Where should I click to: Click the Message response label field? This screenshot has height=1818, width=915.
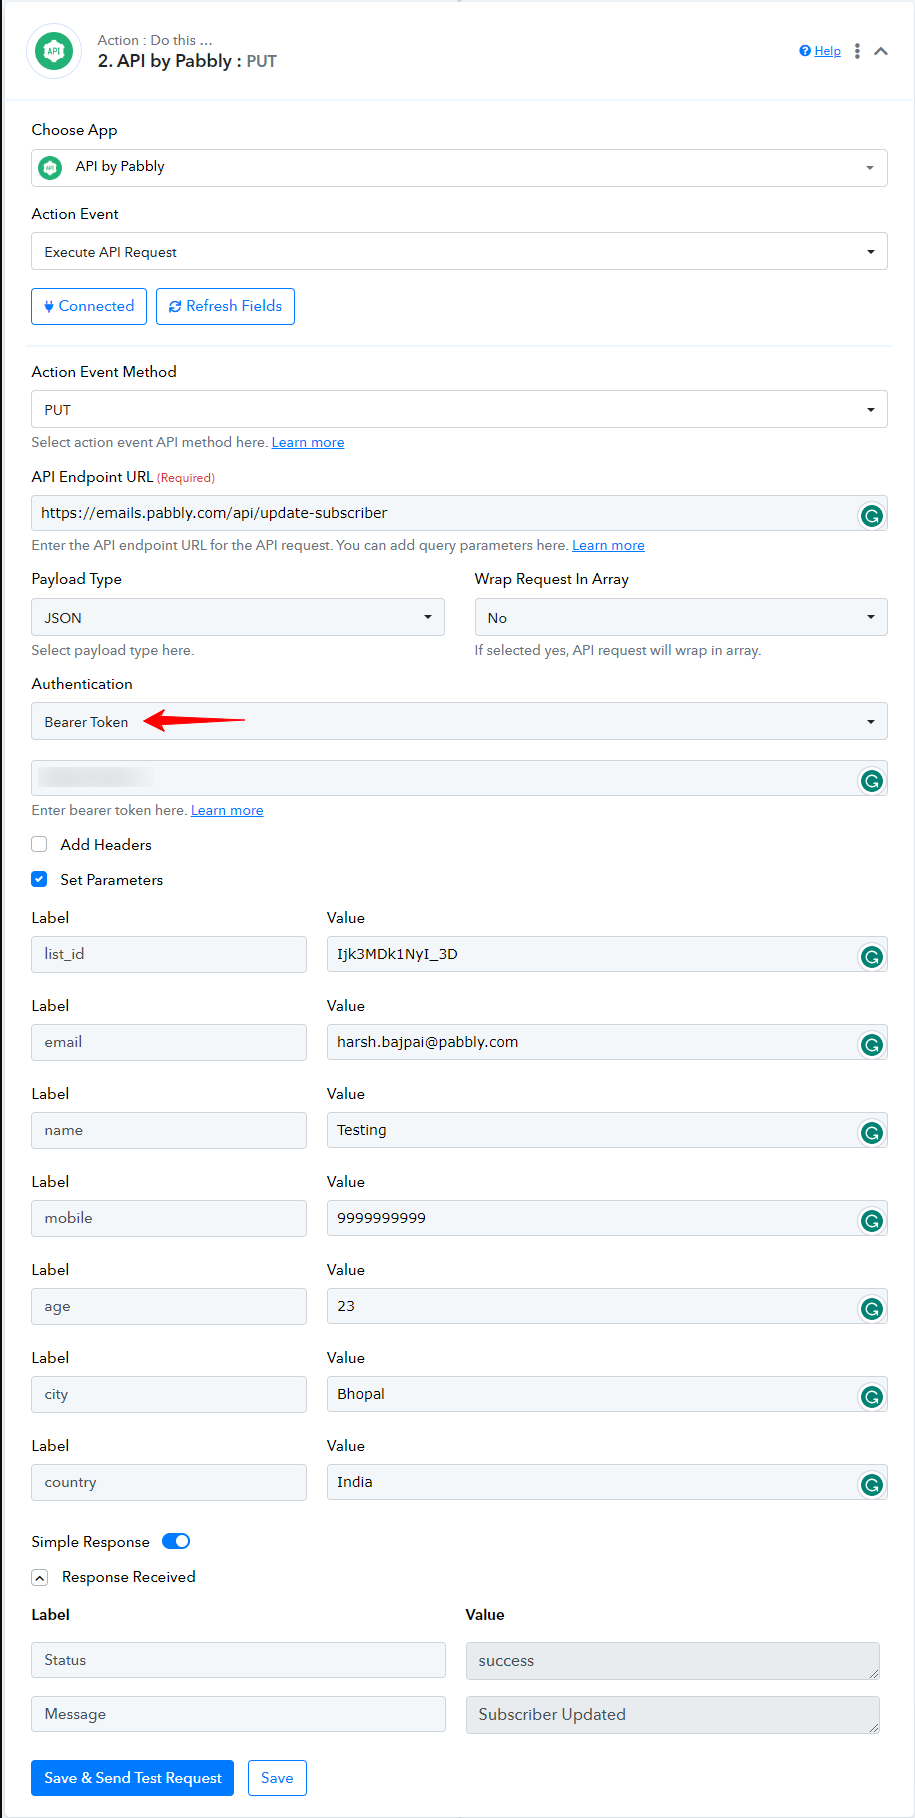238,1714
